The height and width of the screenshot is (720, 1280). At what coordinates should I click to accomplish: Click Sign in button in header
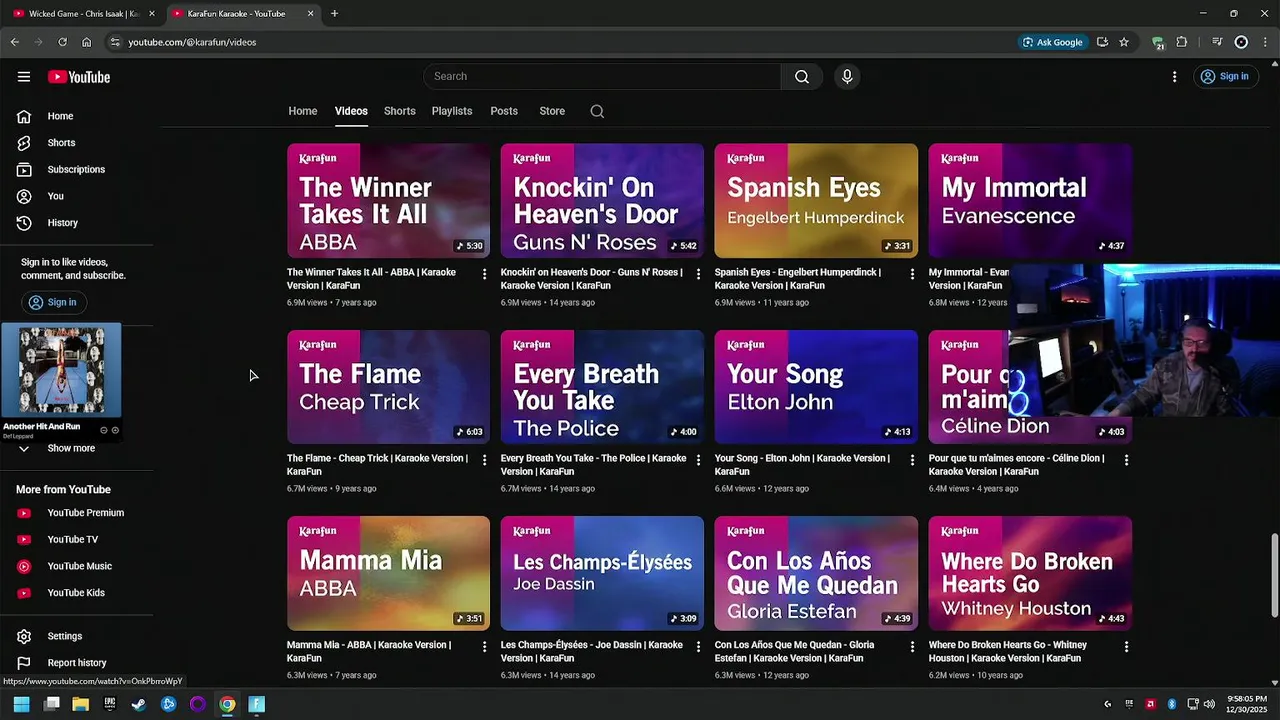point(1225,77)
